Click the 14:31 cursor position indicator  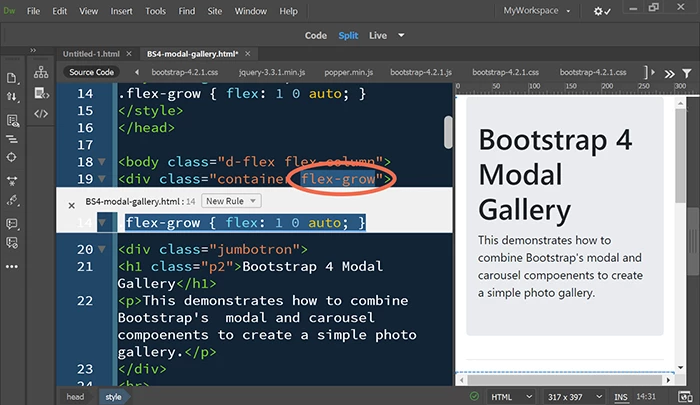coord(646,397)
